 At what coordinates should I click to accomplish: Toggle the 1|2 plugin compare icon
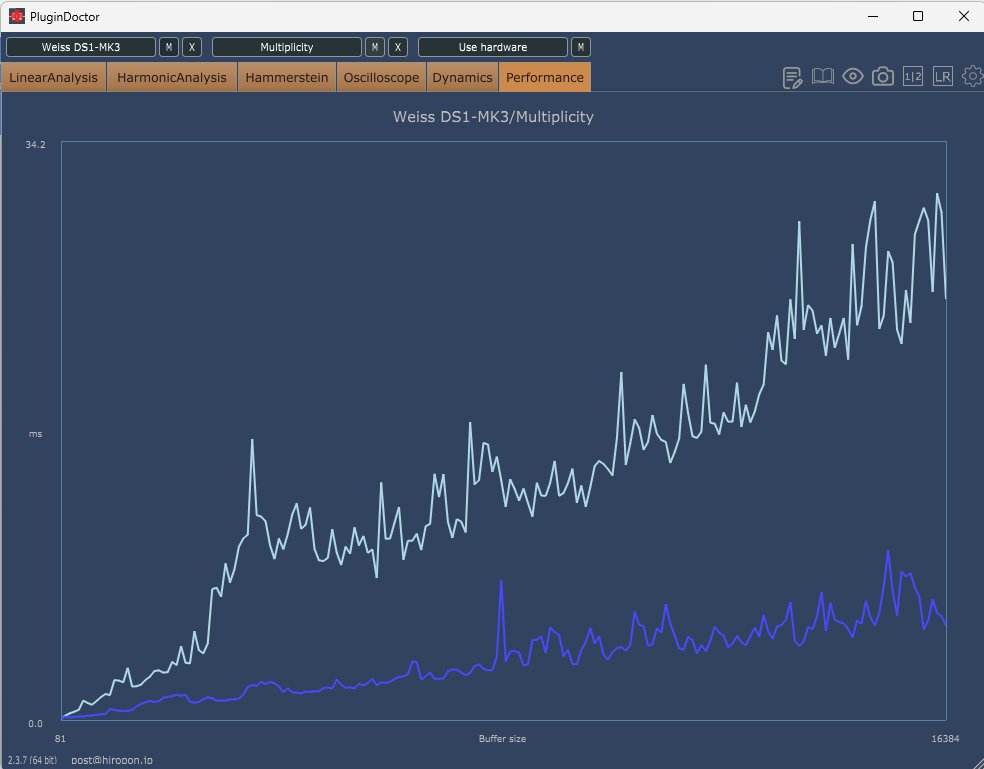(912, 77)
